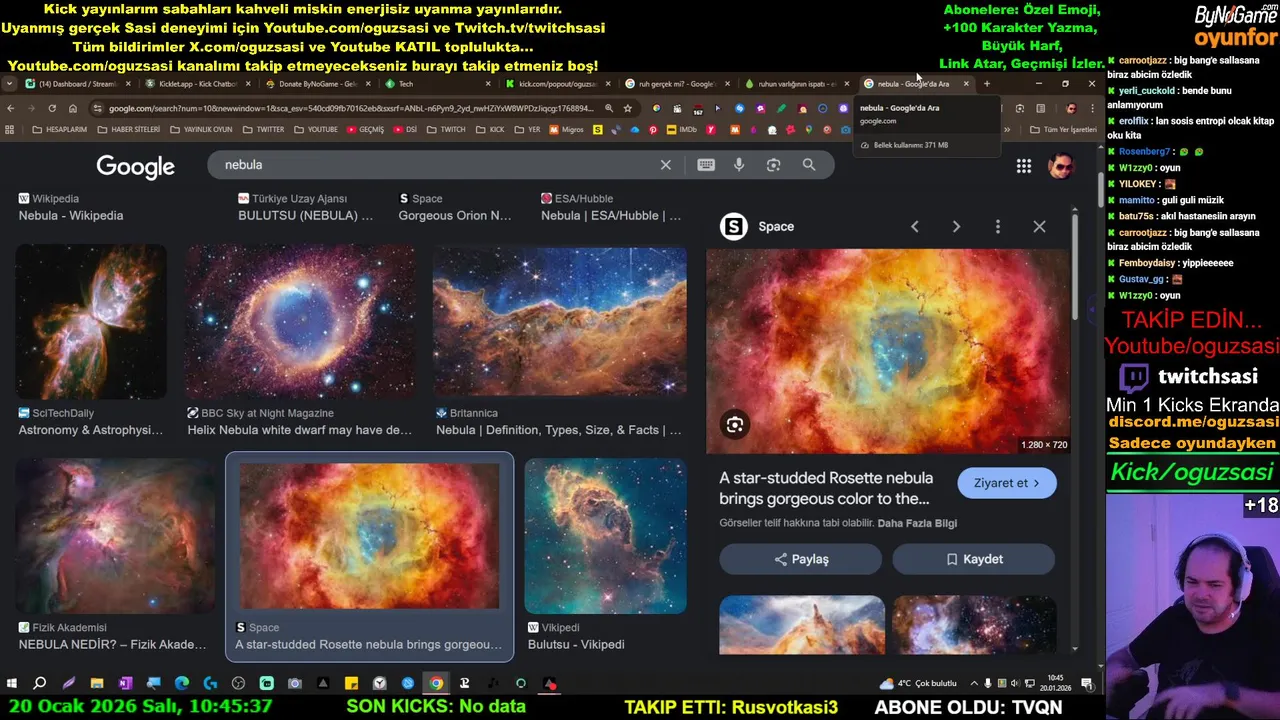Screen dimensions: 1280x720
Task: Share image with Paylaş button
Action: pyautogui.click(x=801, y=559)
